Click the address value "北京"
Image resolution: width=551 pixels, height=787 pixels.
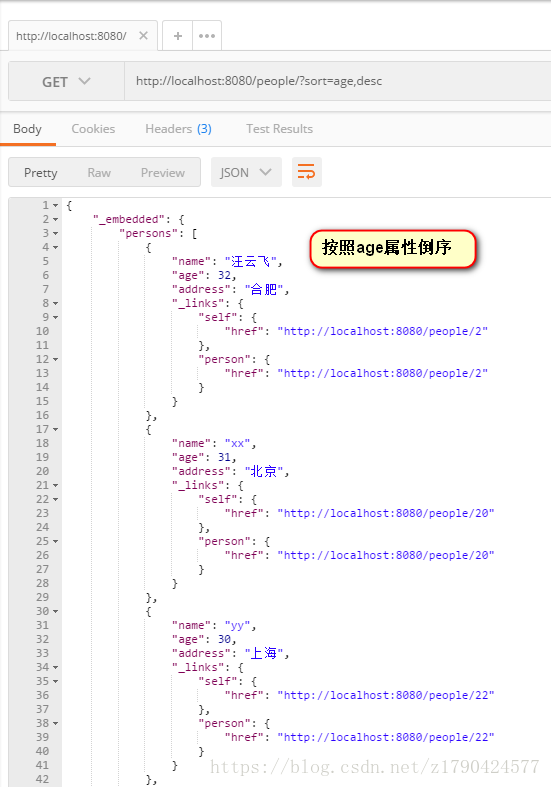pos(263,471)
